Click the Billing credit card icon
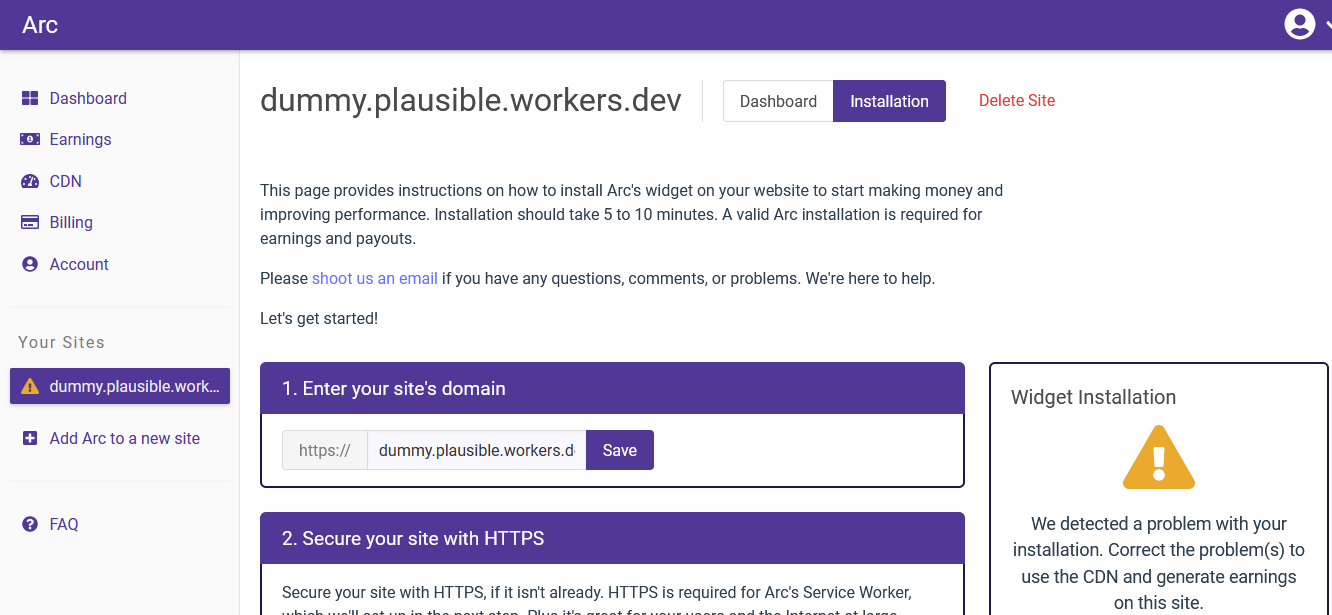 point(30,223)
